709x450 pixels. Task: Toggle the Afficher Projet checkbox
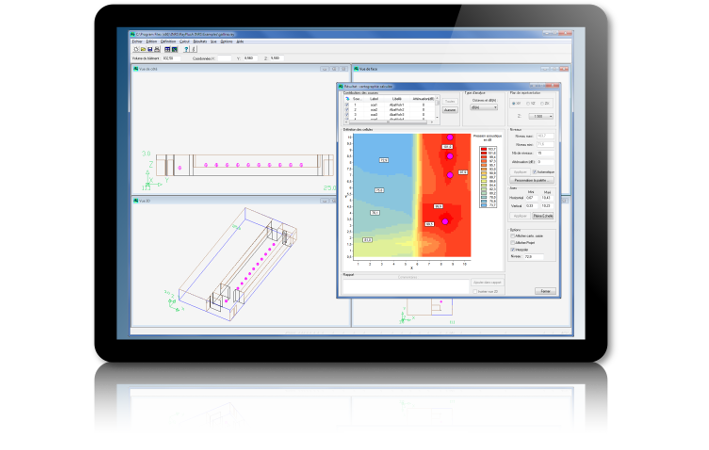pos(514,242)
